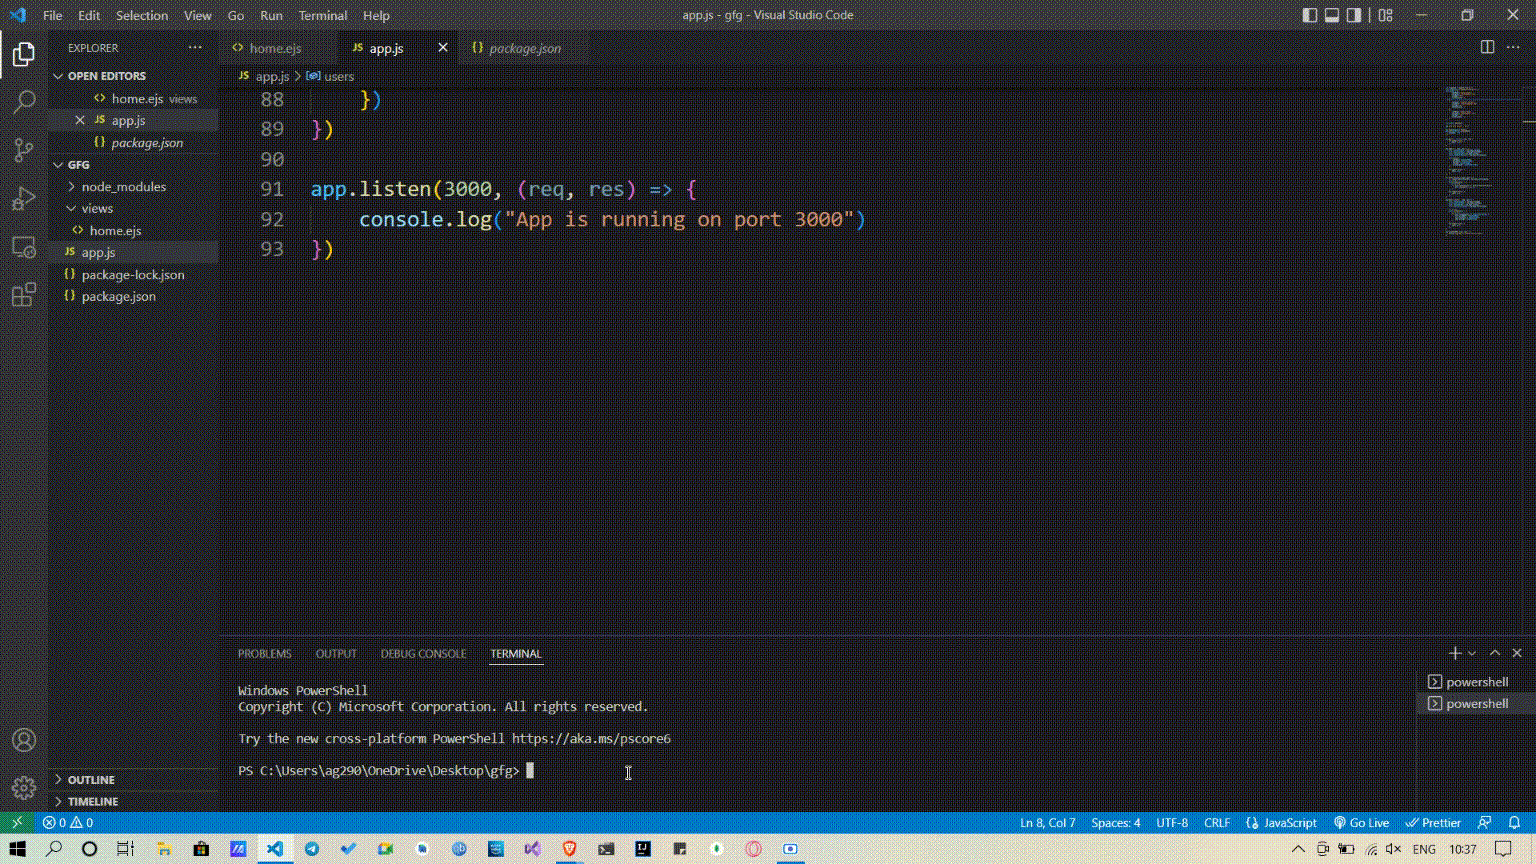Click the Prettier status bar item
This screenshot has height=864, width=1536.
click(1433, 822)
